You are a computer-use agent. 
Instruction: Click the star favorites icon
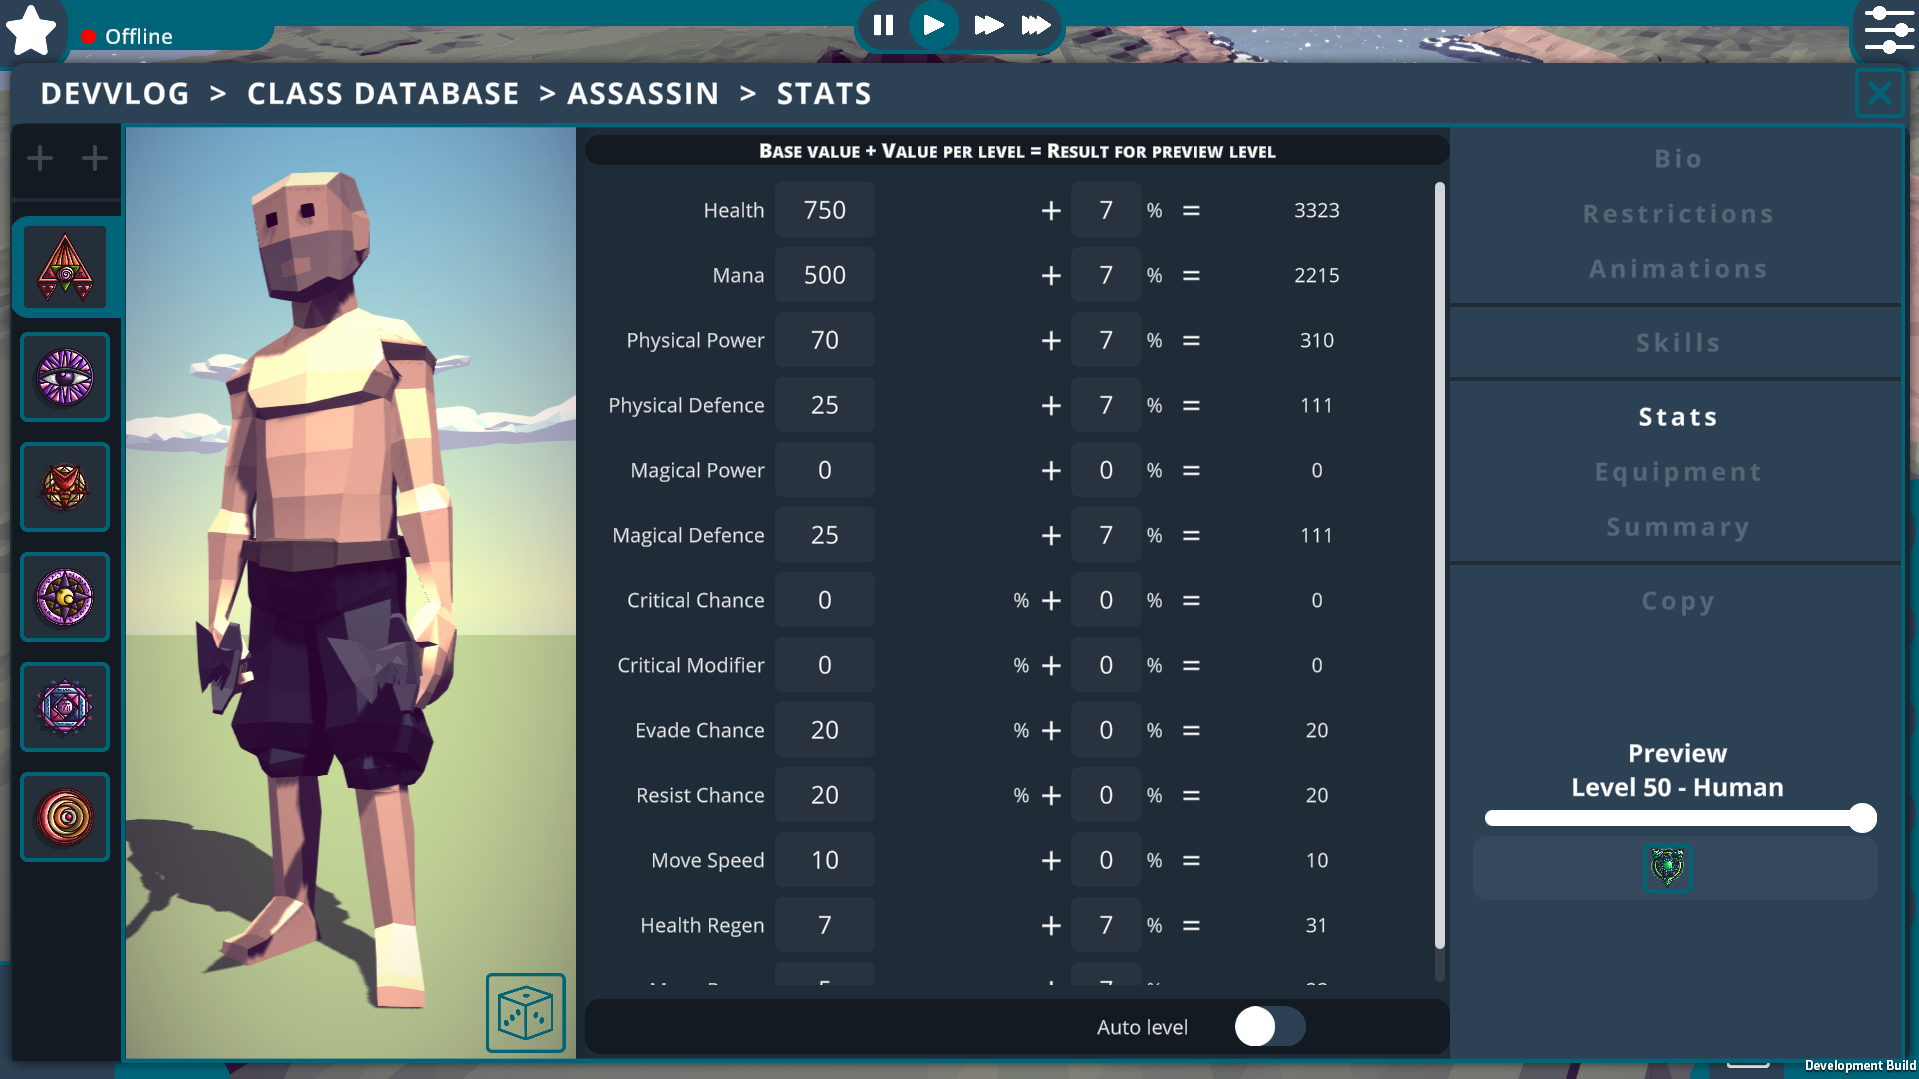(31, 30)
